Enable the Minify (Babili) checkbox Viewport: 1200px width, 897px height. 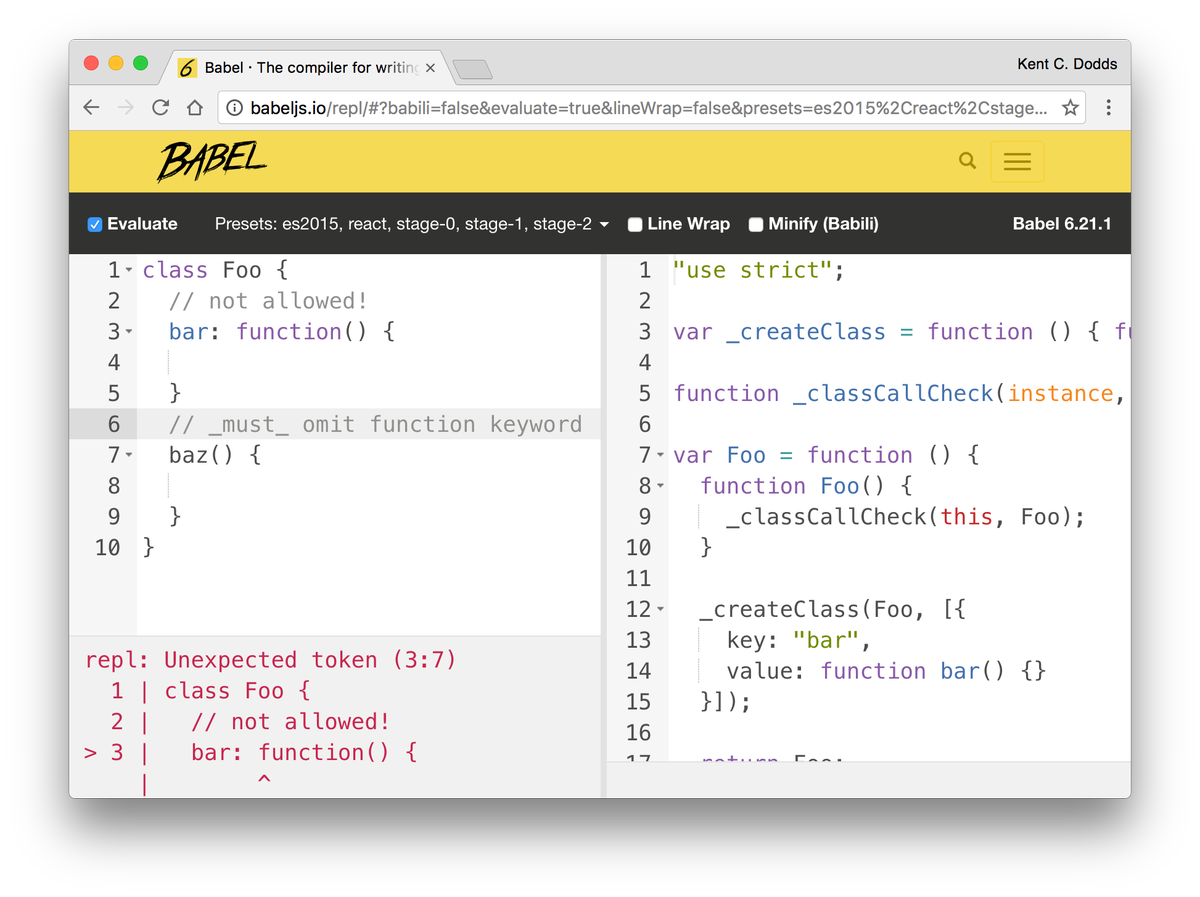(x=756, y=224)
